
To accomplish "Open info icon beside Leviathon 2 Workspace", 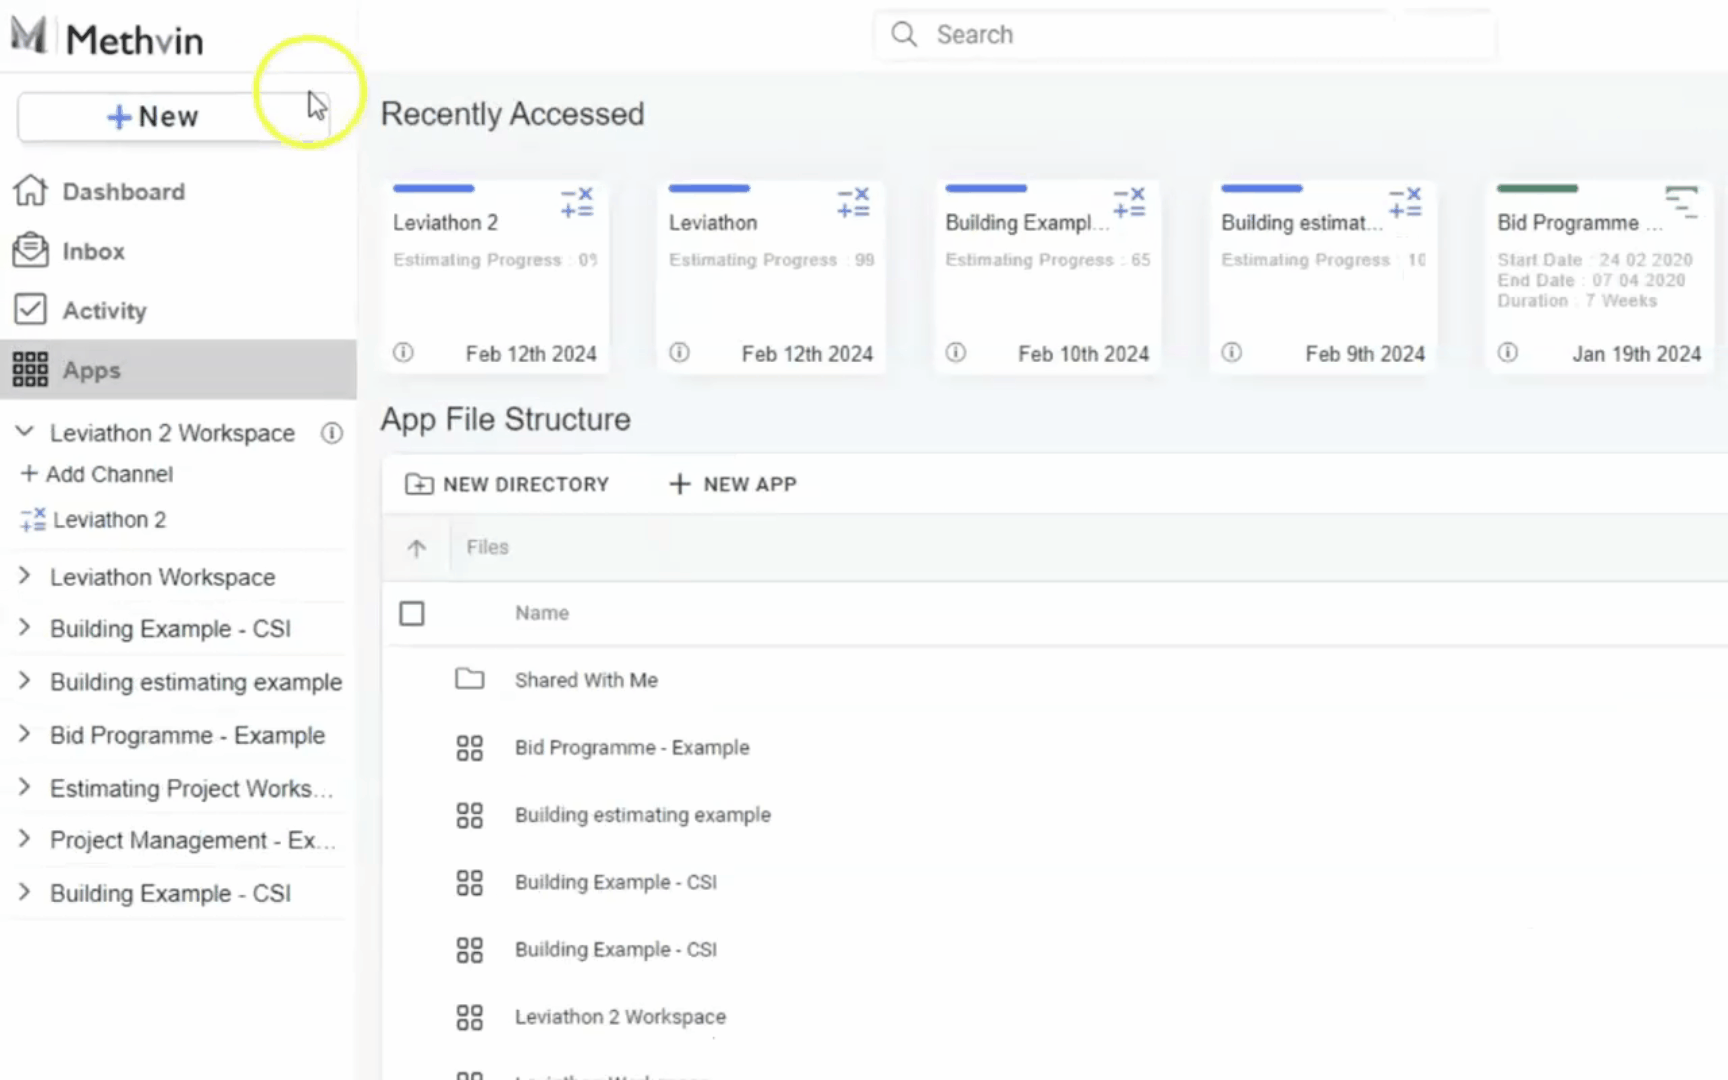I will click(x=331, y=433).
